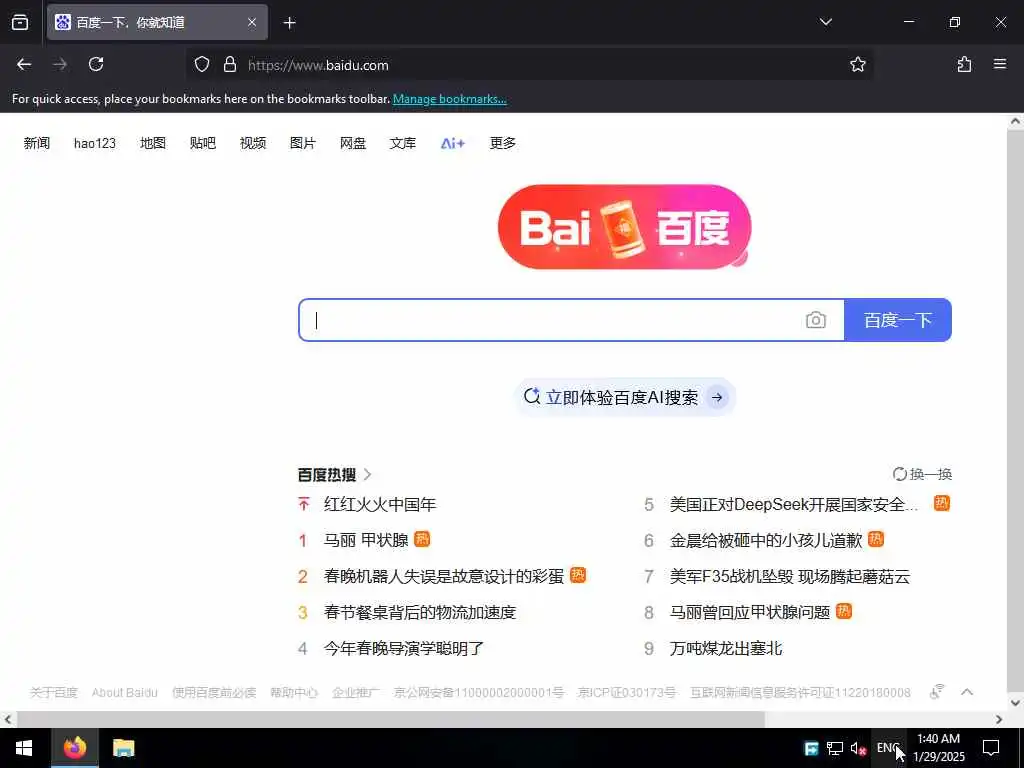Screen dimensions: 1024x768
Task: Click the 百度一下 search button
Action: pos(898,320)
